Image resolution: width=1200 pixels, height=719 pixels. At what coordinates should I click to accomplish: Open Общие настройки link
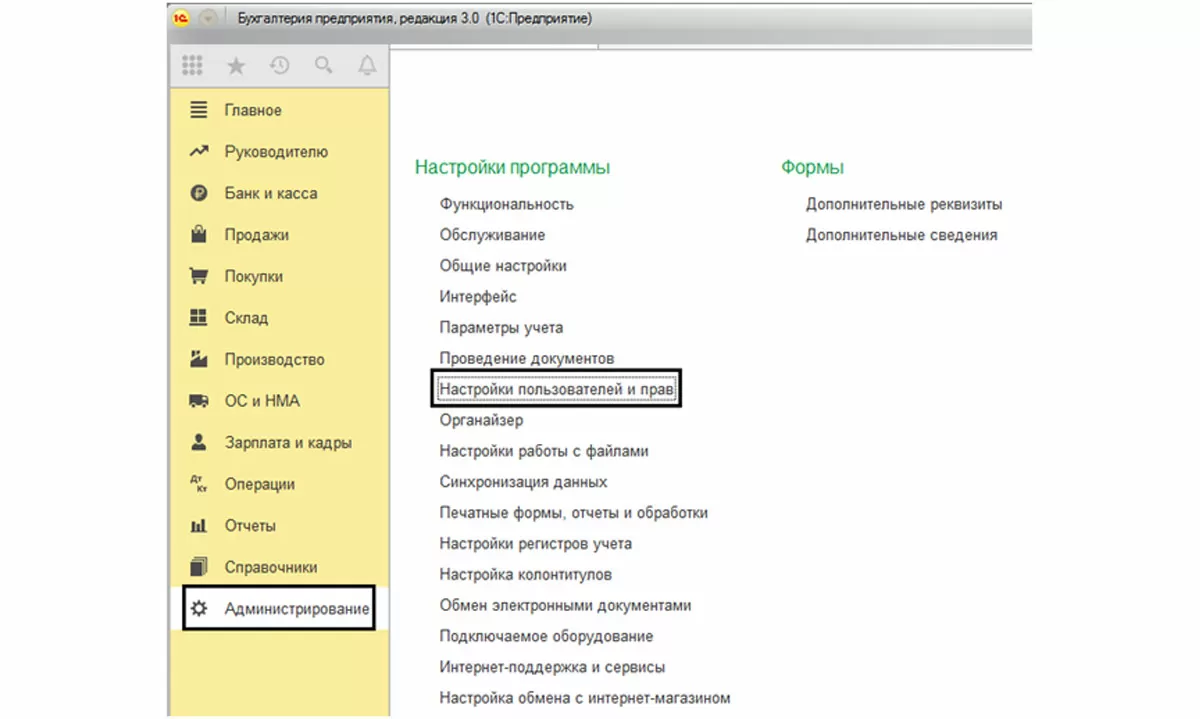tap(503, 266)
